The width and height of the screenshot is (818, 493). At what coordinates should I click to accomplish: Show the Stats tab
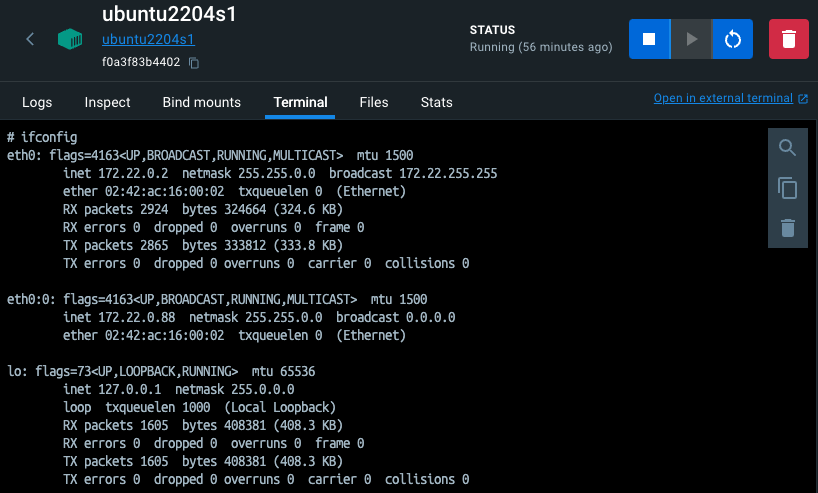click(x=436, y=102)
